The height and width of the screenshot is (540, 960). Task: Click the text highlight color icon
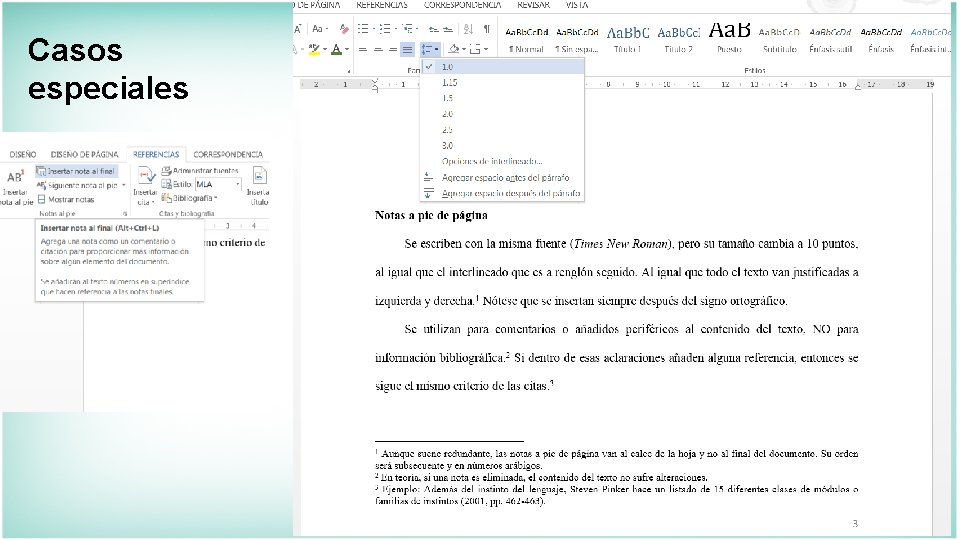314,49
